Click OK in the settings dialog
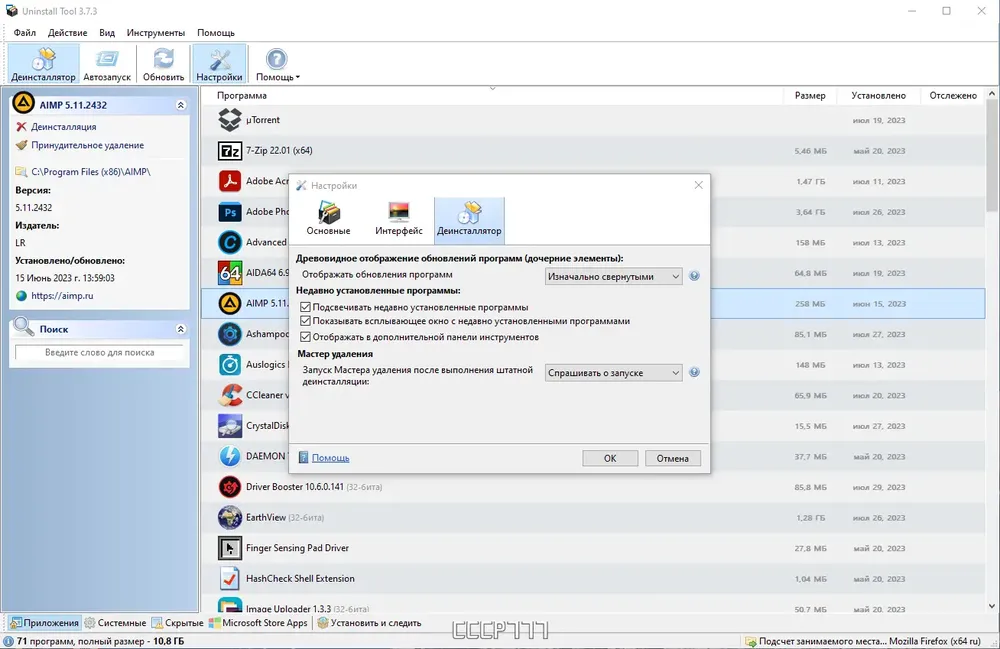This screenshot has width=1000, height=649. click(x=610, y=458)
